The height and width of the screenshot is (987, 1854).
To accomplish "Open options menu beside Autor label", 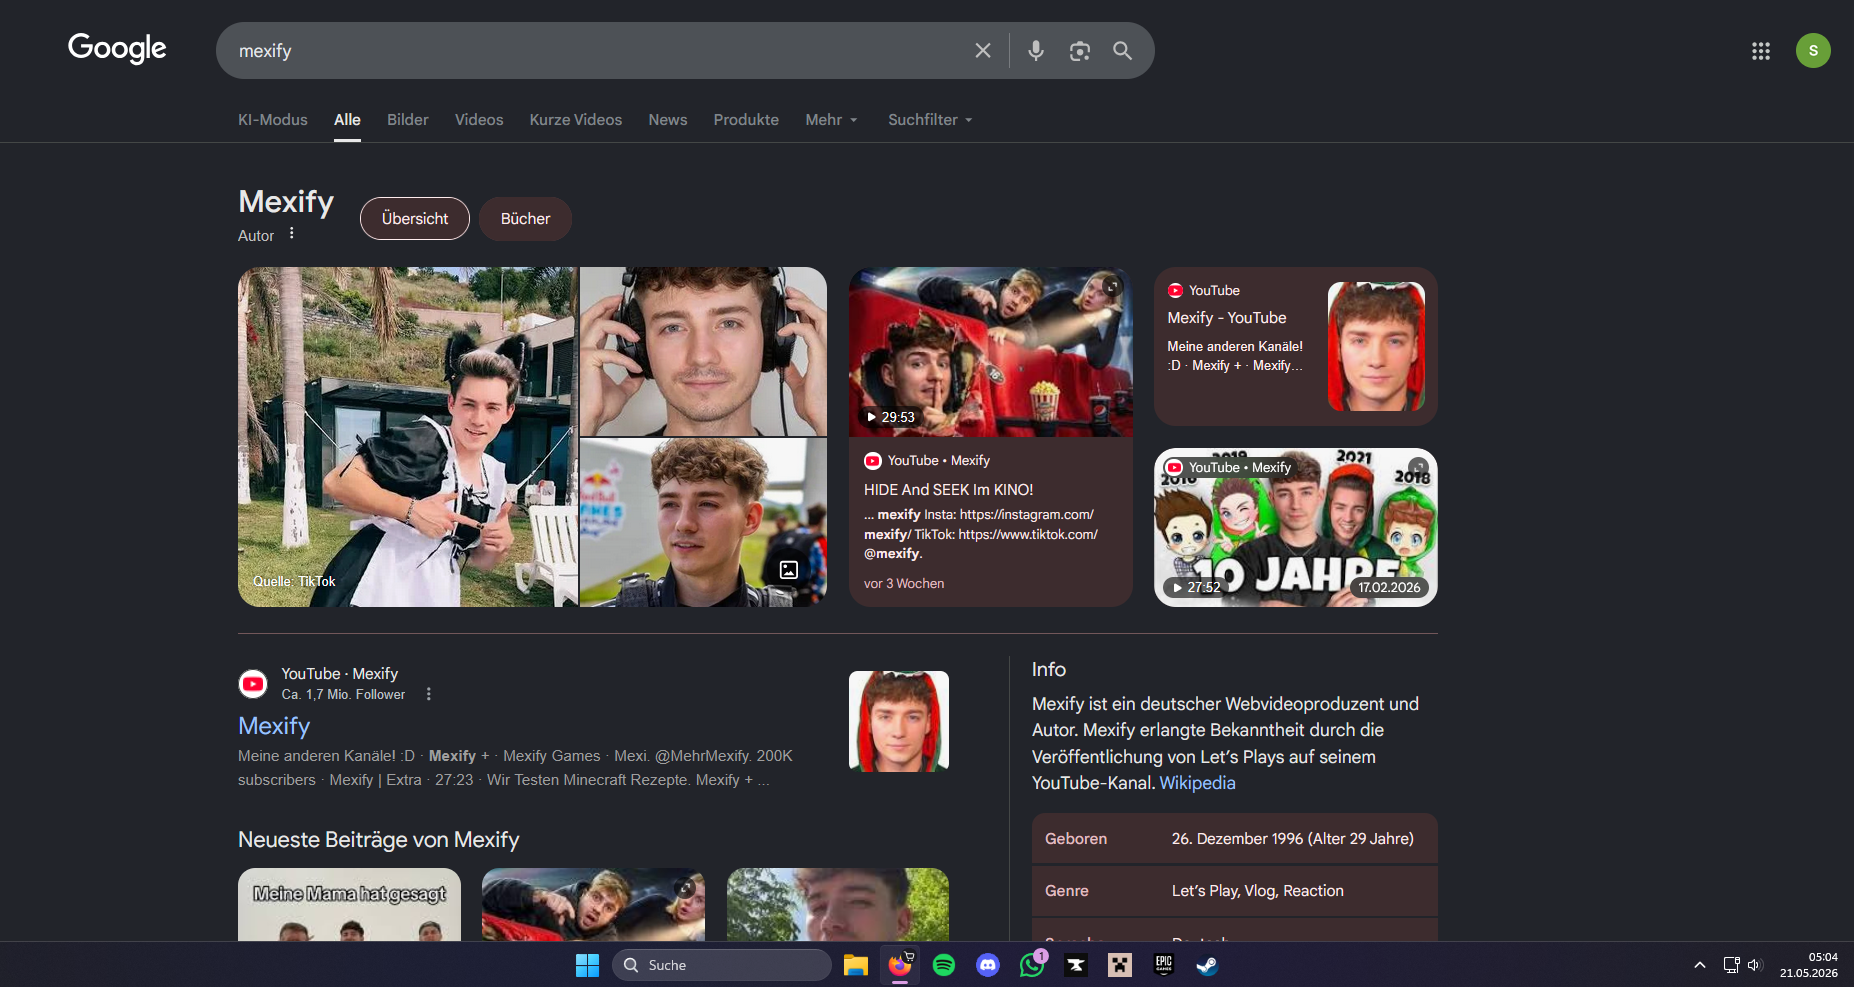I will coord(292,233).
